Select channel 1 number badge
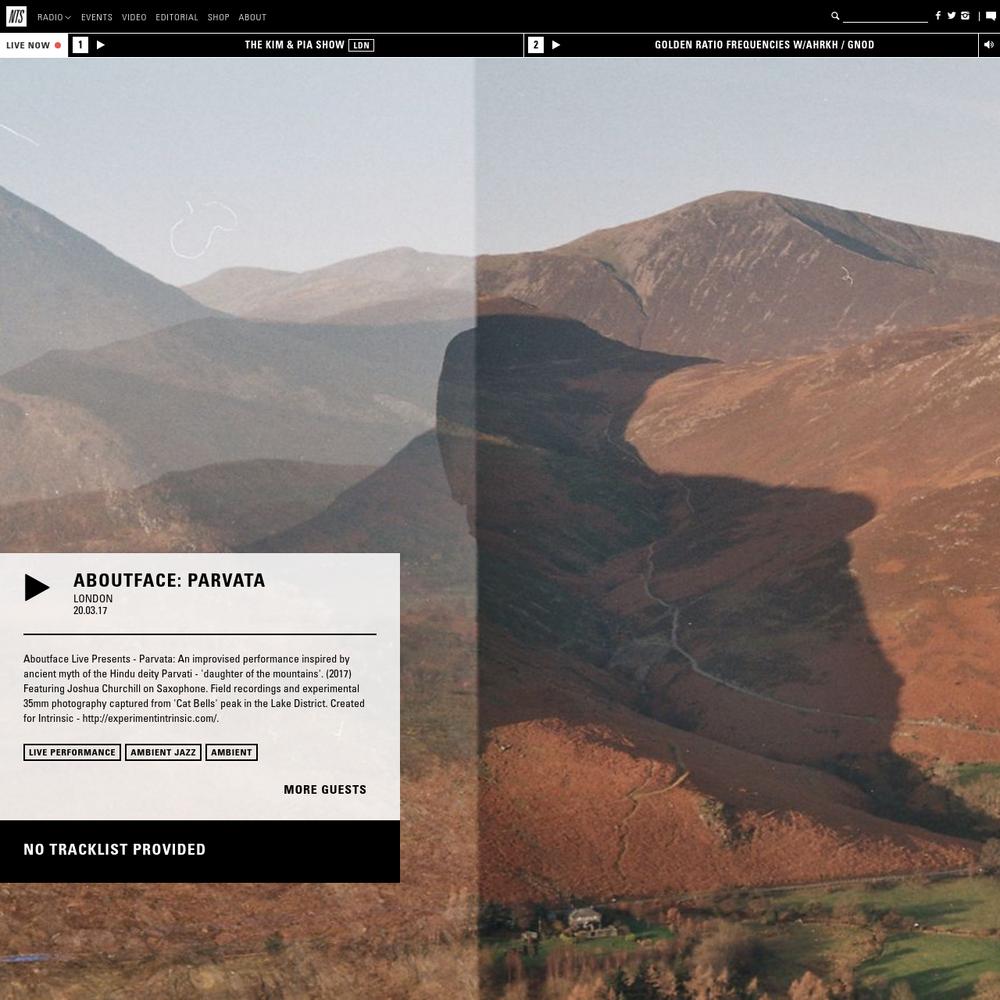This screenshot has height=1000, width=1000. (x=80, y=45)
